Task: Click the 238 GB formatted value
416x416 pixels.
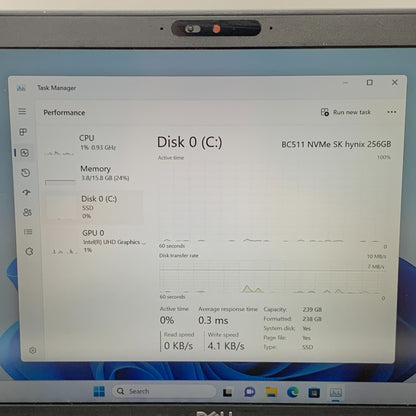Action: point(312,319)
